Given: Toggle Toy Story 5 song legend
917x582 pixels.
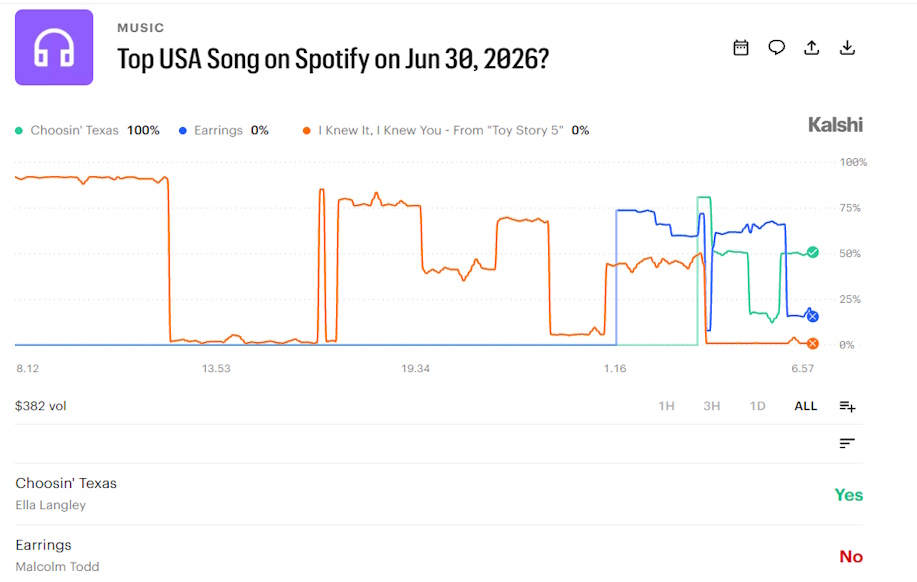Looking at the screenshot, I should tap(446, 130).
